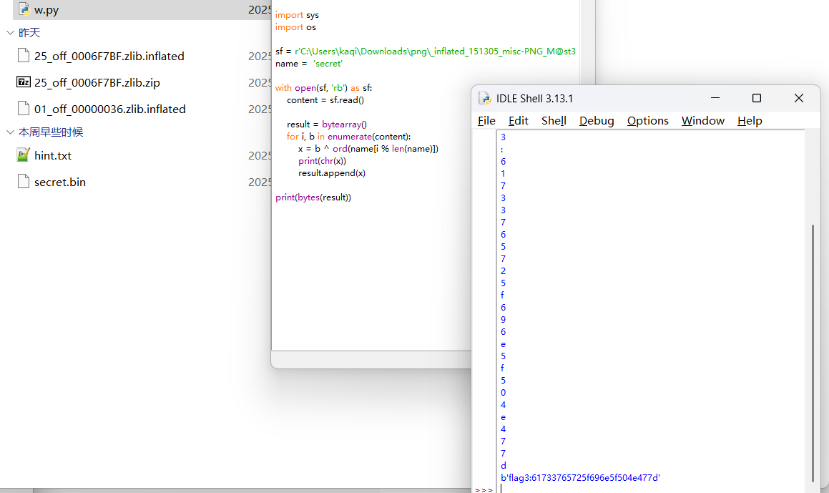Open the Window menu in IDLE
829x493 pixels.
click(702, 121)
